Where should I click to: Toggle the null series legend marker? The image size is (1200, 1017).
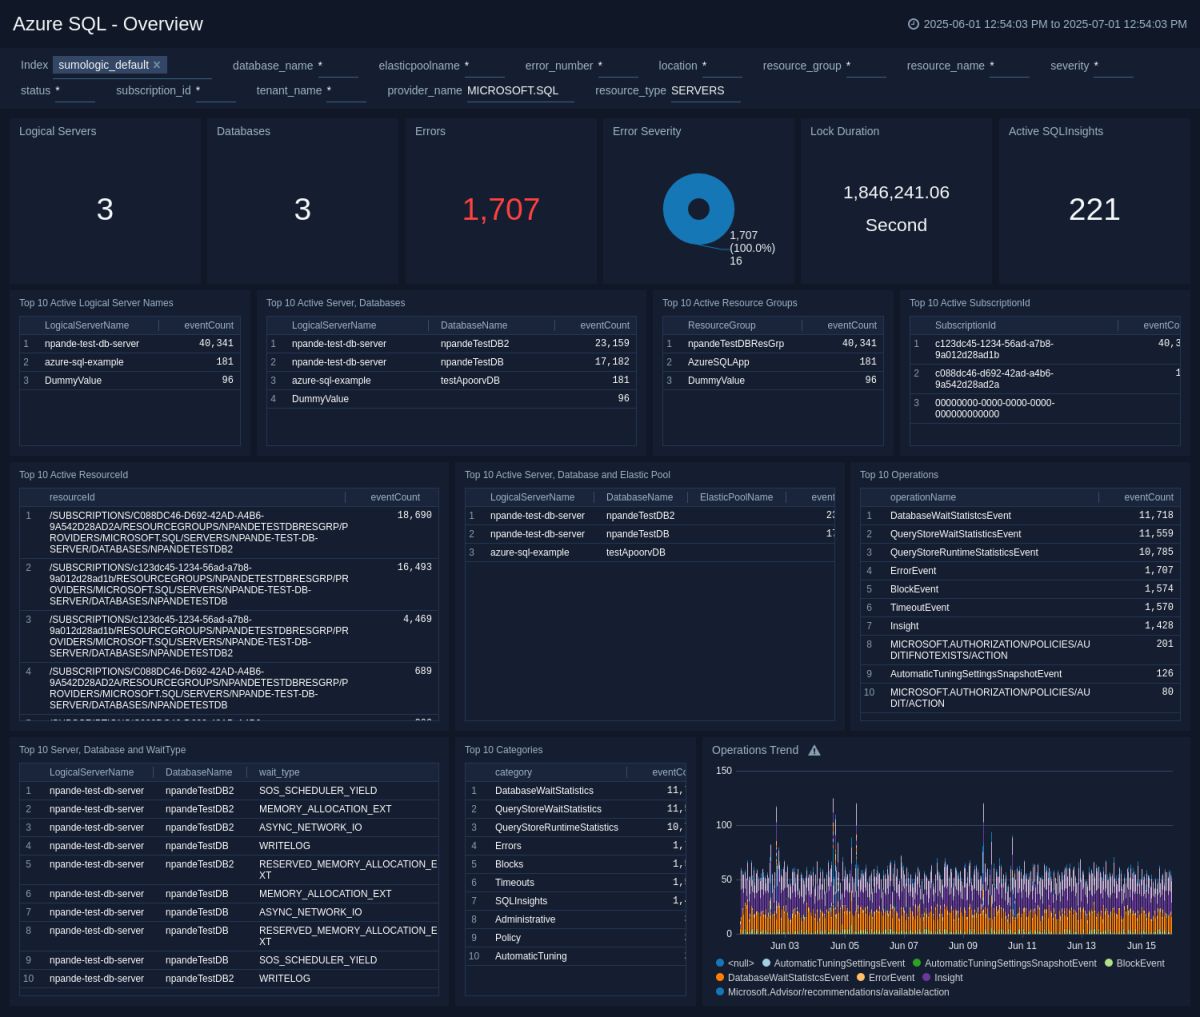720,963
